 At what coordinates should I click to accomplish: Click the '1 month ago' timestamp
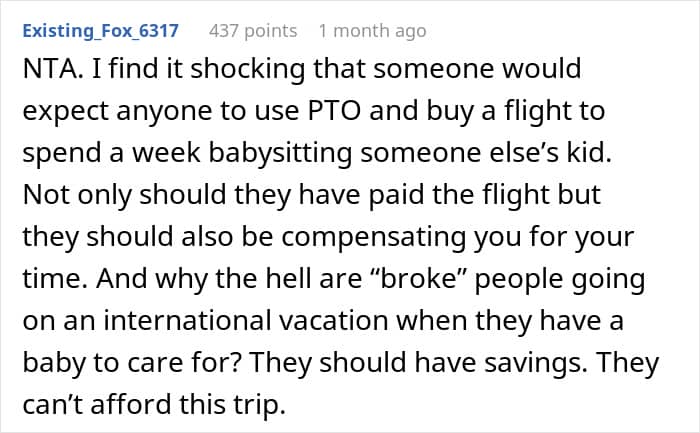click(x=372, y=31)
